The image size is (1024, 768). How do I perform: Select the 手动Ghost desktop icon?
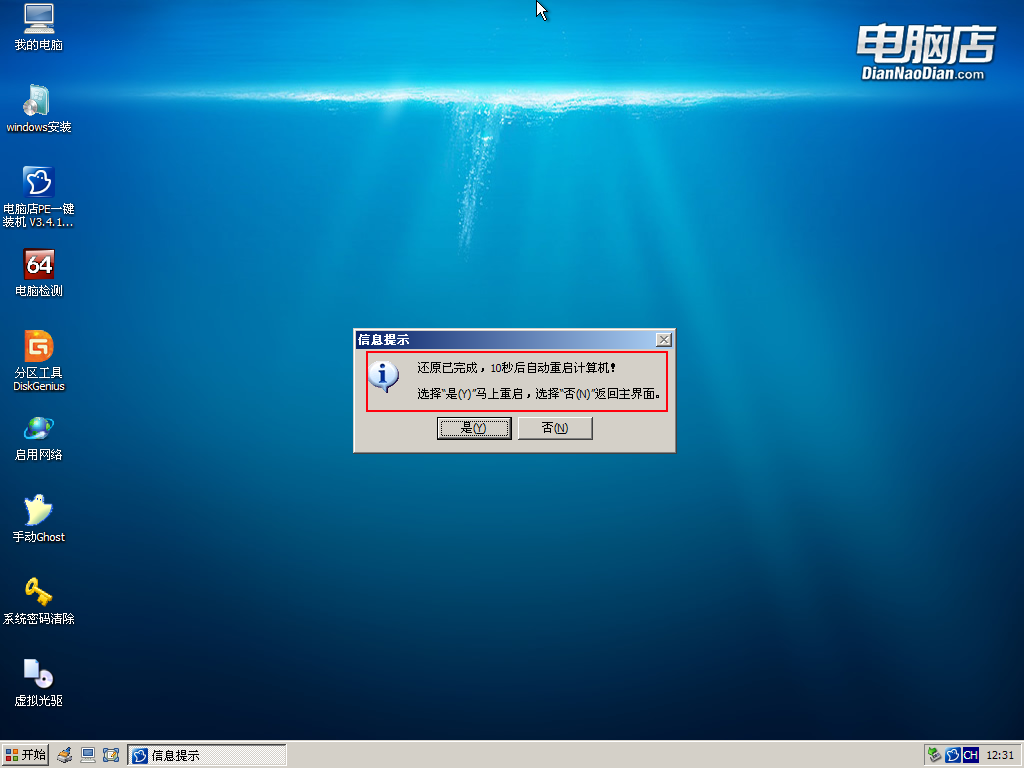tap(38, 511)
